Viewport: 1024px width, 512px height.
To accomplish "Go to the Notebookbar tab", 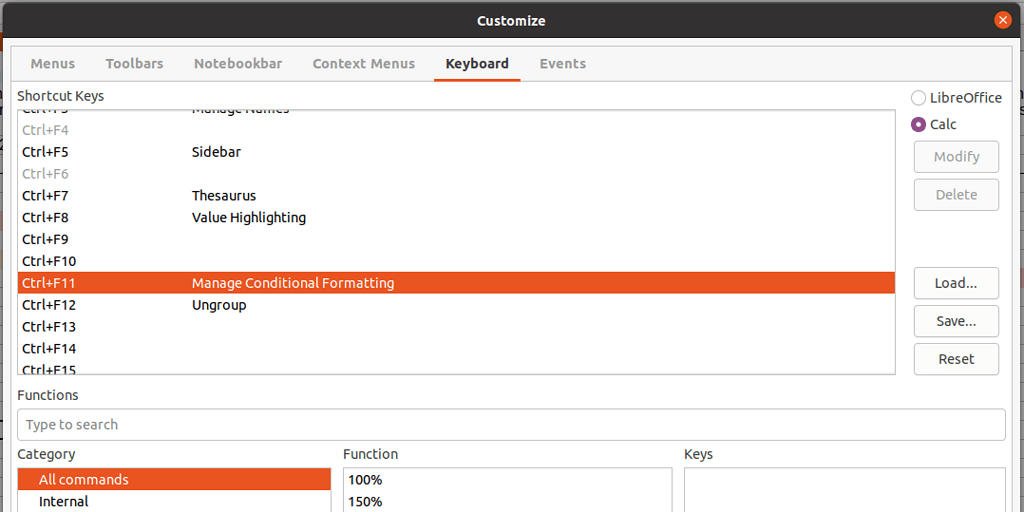I will click(238, 63).
